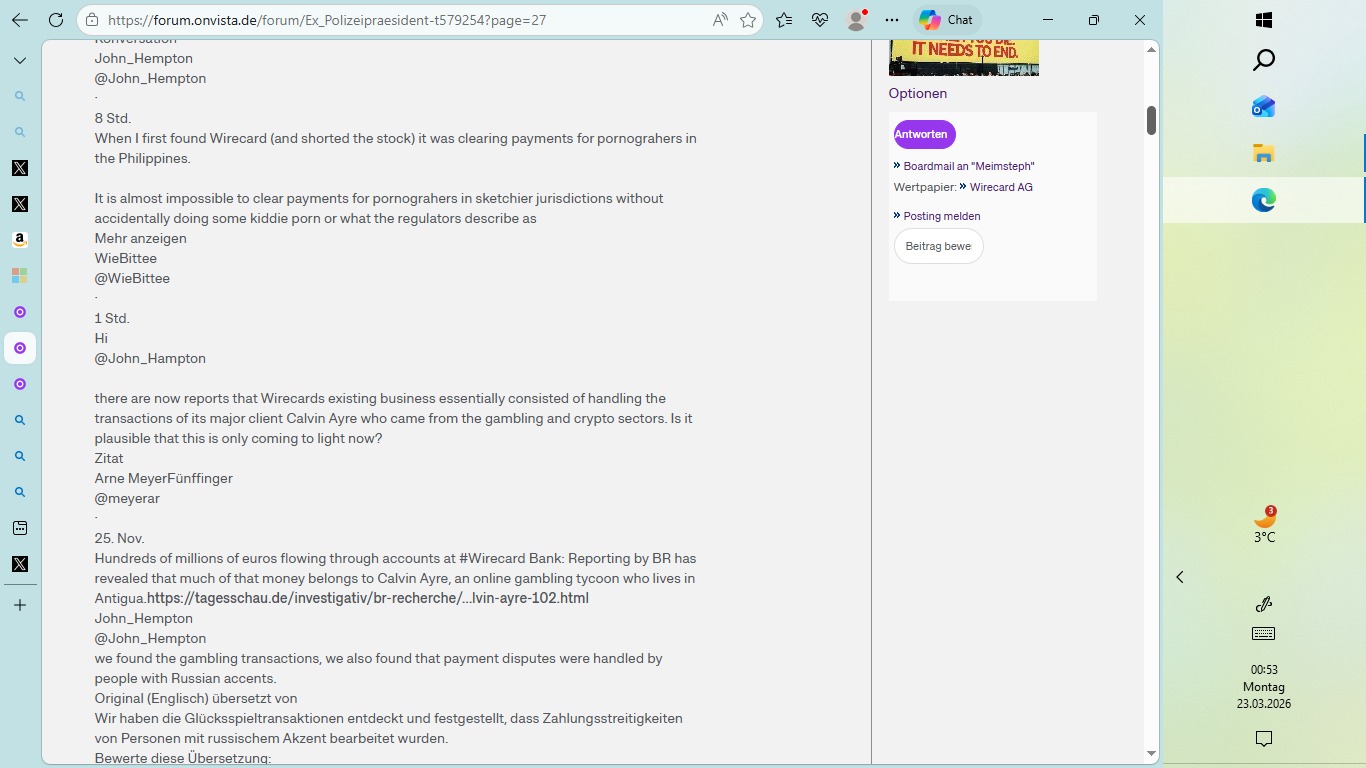Click the "25. Nov." date
This screenshot has width=1366, height=768.
coord(120,538)
